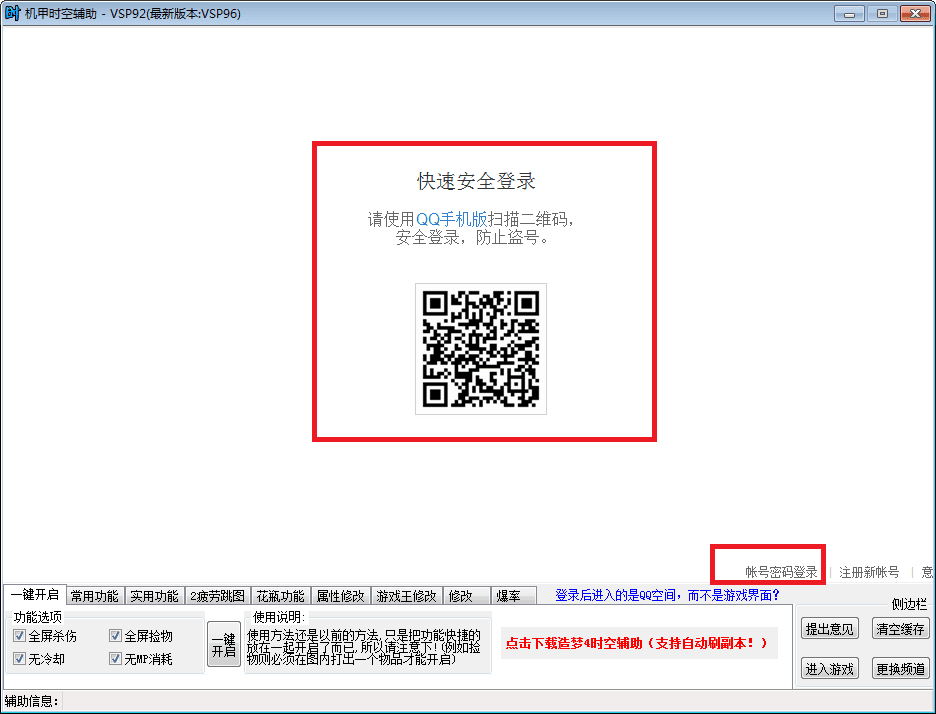Maximize the 机甲时空辅助 window
This screenshot has height=714, width=936.
pos(882,13)
